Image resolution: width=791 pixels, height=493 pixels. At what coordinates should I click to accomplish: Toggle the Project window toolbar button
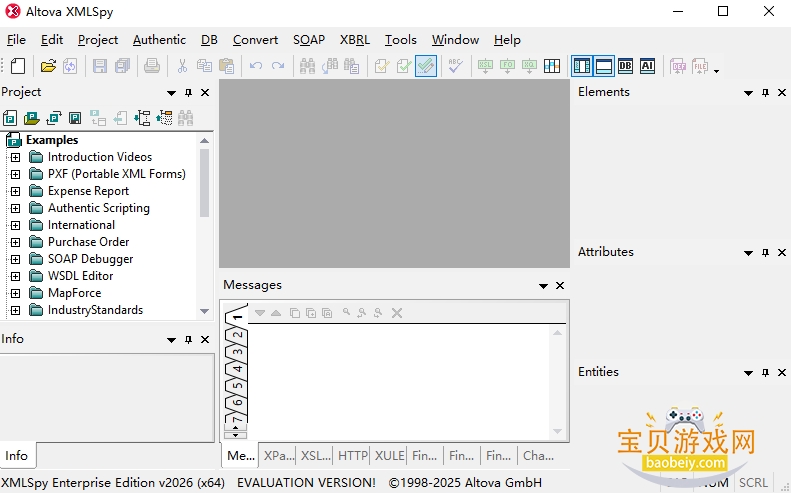tap(582, 66)
